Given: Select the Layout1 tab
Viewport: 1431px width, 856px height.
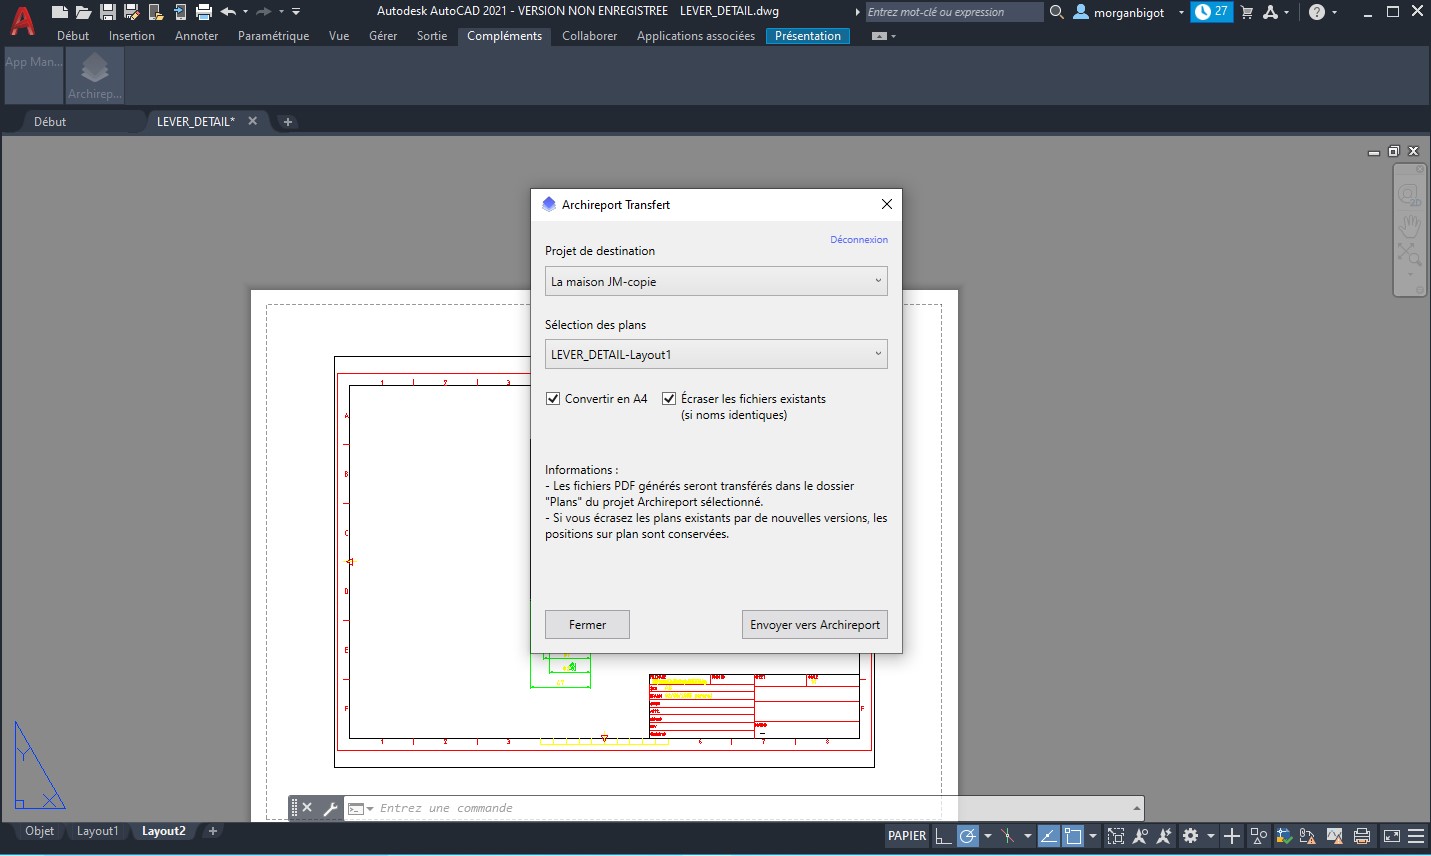Looking at the screenshot, I should pos(97,831).
